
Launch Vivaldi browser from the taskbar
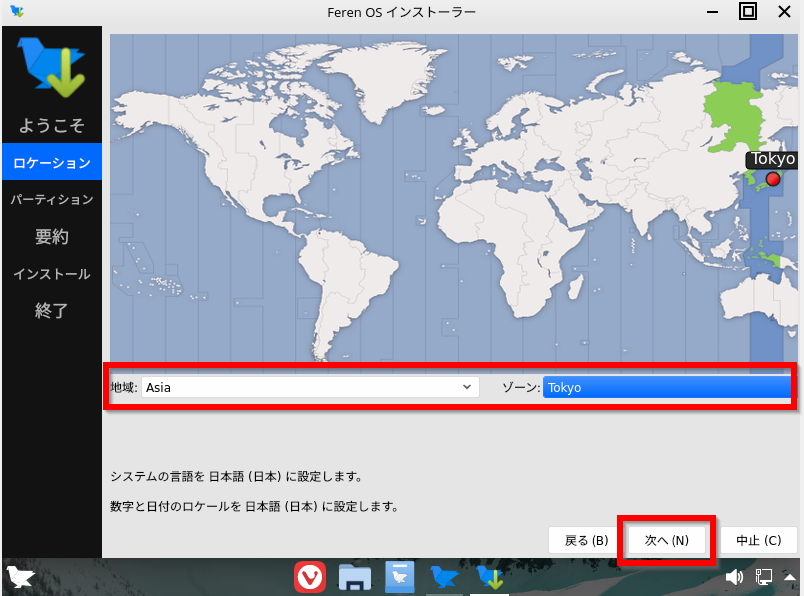click(x=310, y=577)
